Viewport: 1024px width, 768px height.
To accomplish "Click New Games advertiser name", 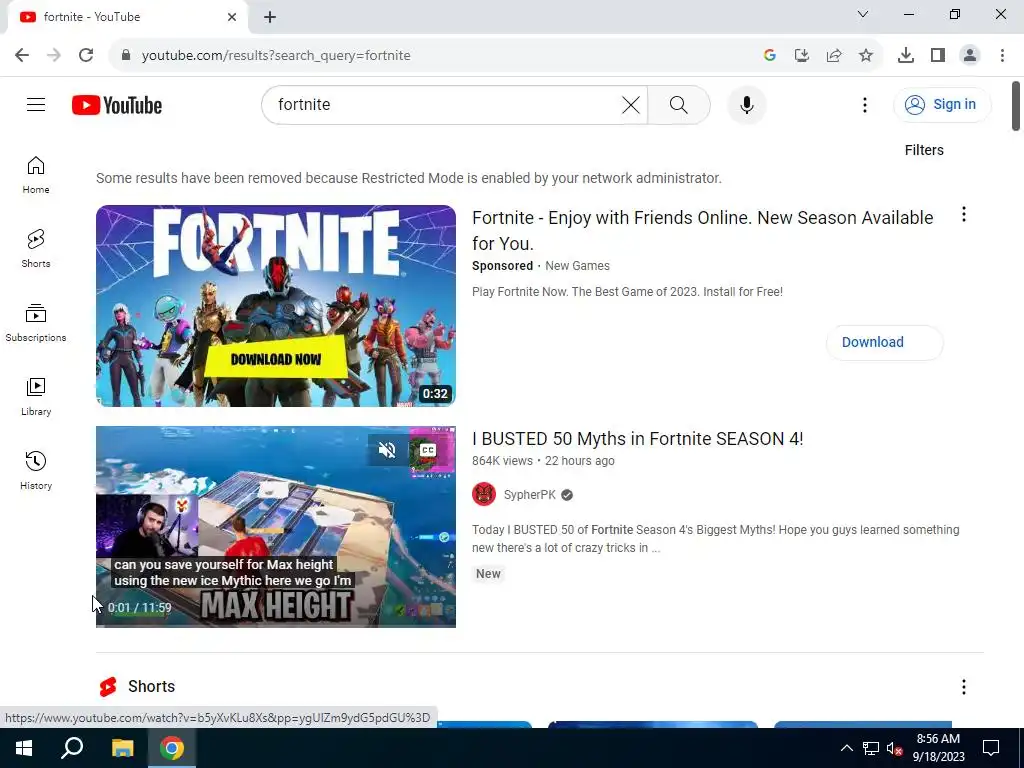I will coord(577,266).
